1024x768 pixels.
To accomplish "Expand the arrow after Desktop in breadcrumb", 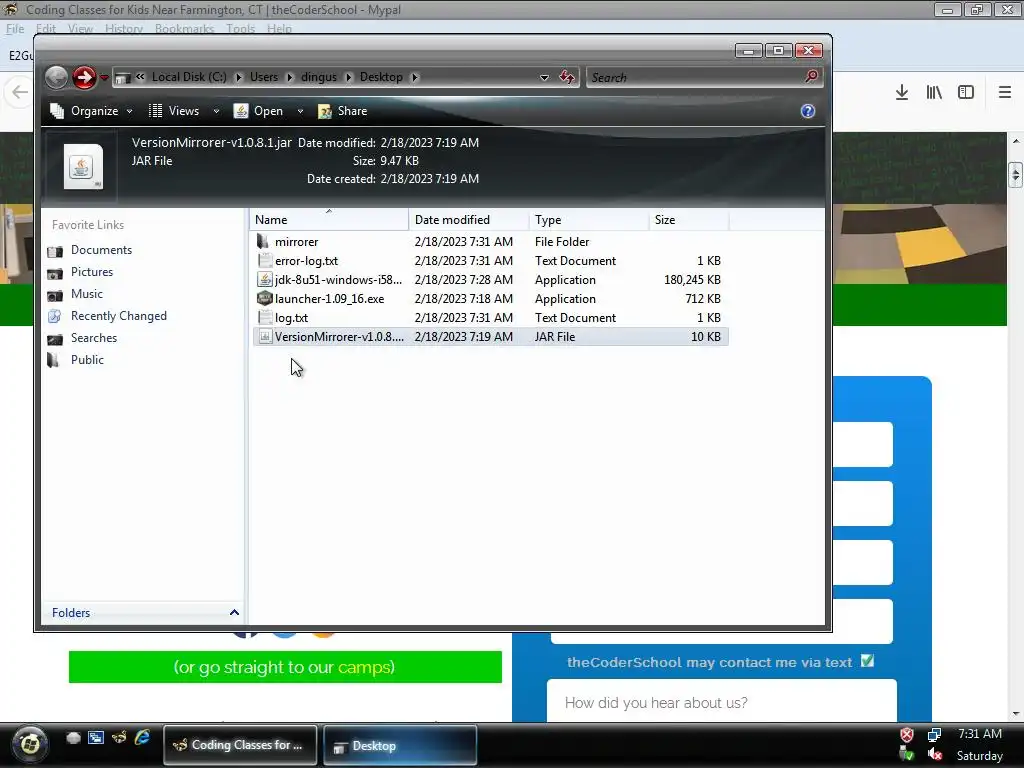I will click(415, 77).
